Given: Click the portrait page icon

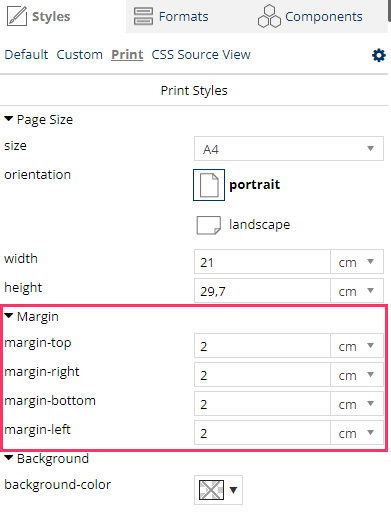Looking at the screenshot, I should (209, 185).
